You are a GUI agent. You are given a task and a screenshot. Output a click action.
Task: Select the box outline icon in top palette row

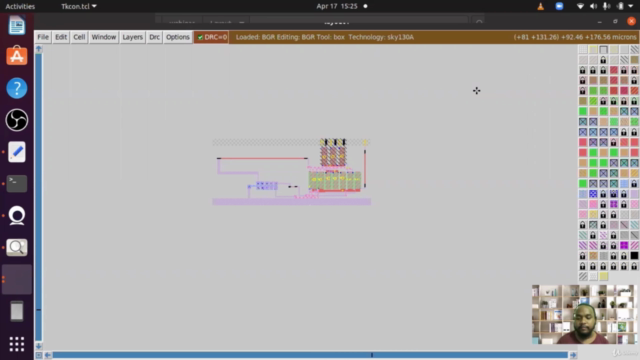coord(603,49)
